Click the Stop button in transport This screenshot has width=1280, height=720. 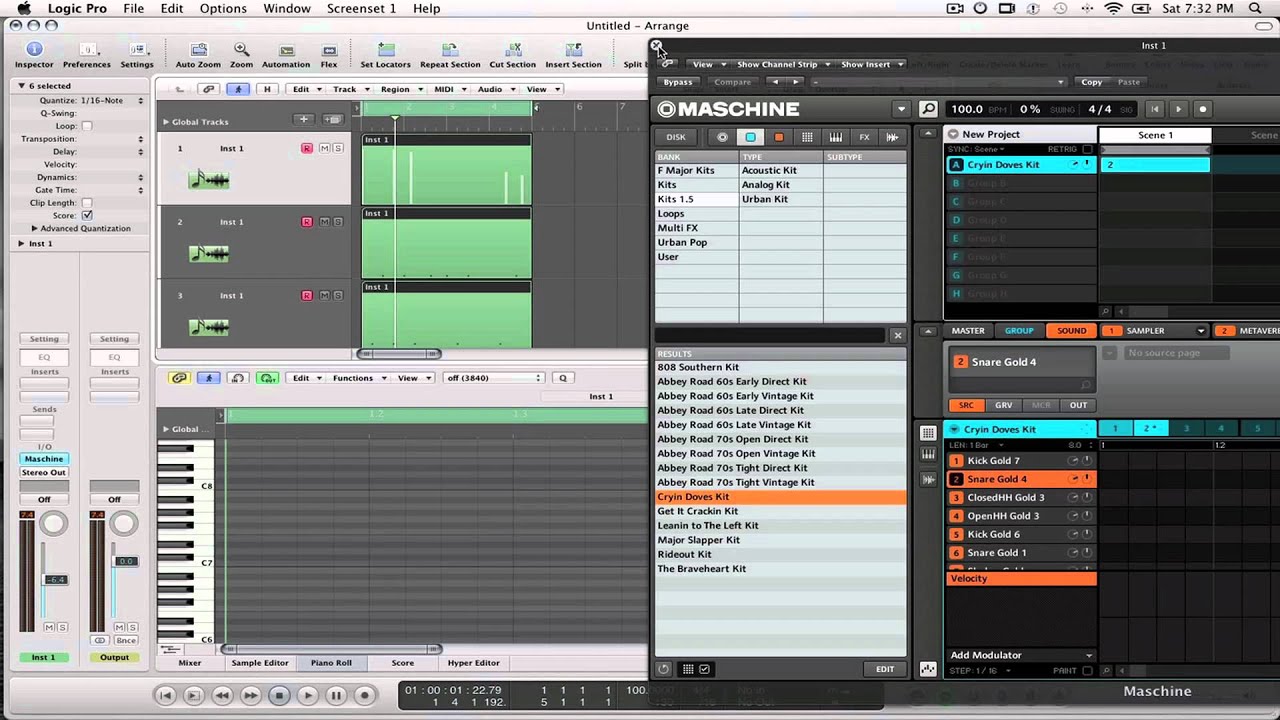pos(279,695)
